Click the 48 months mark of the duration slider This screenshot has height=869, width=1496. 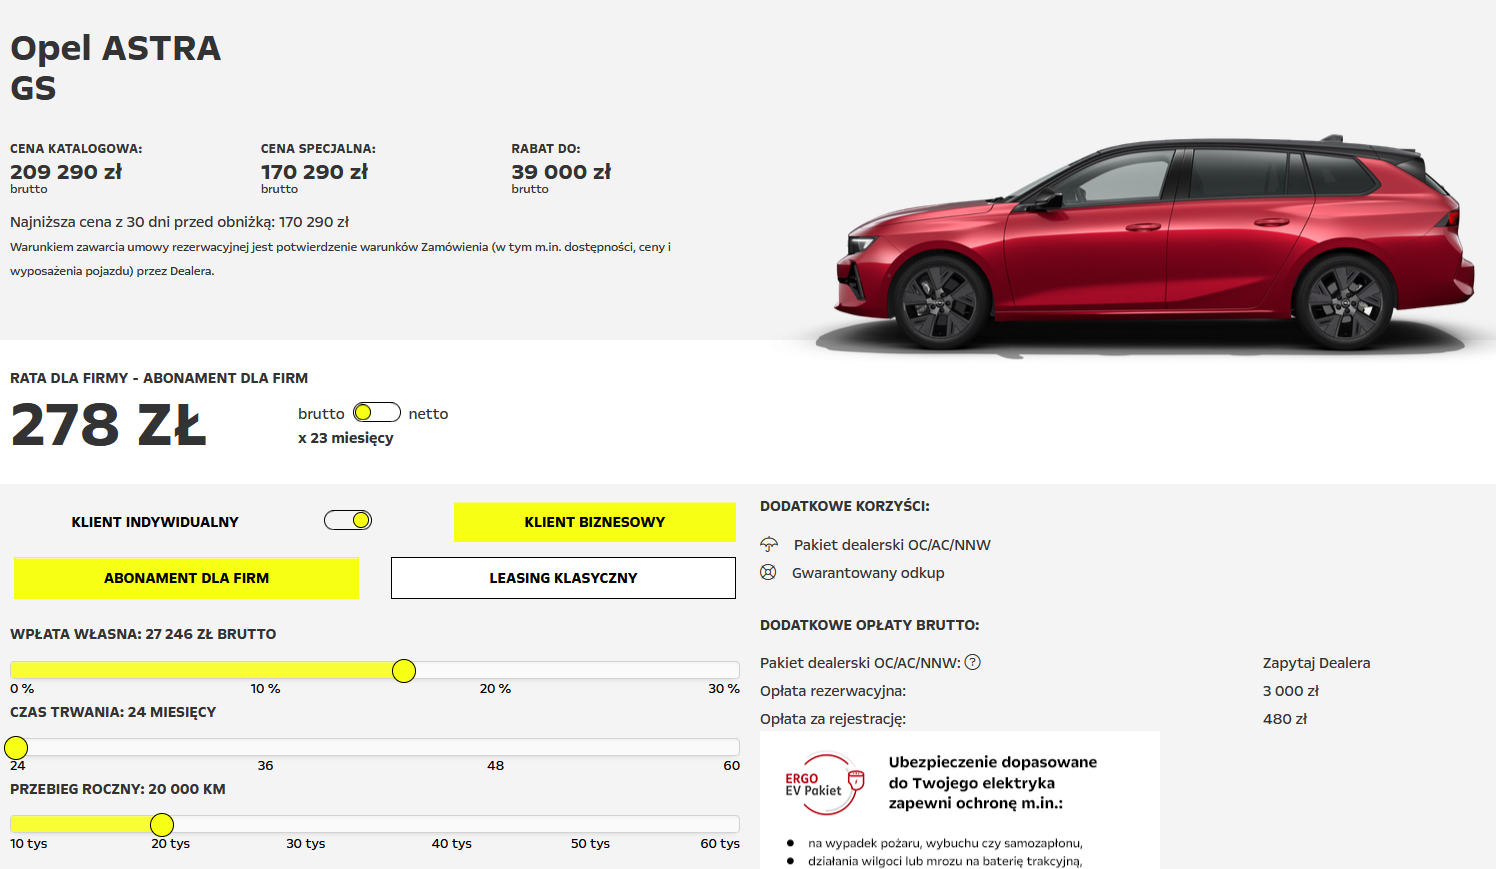tap(495, 766)
